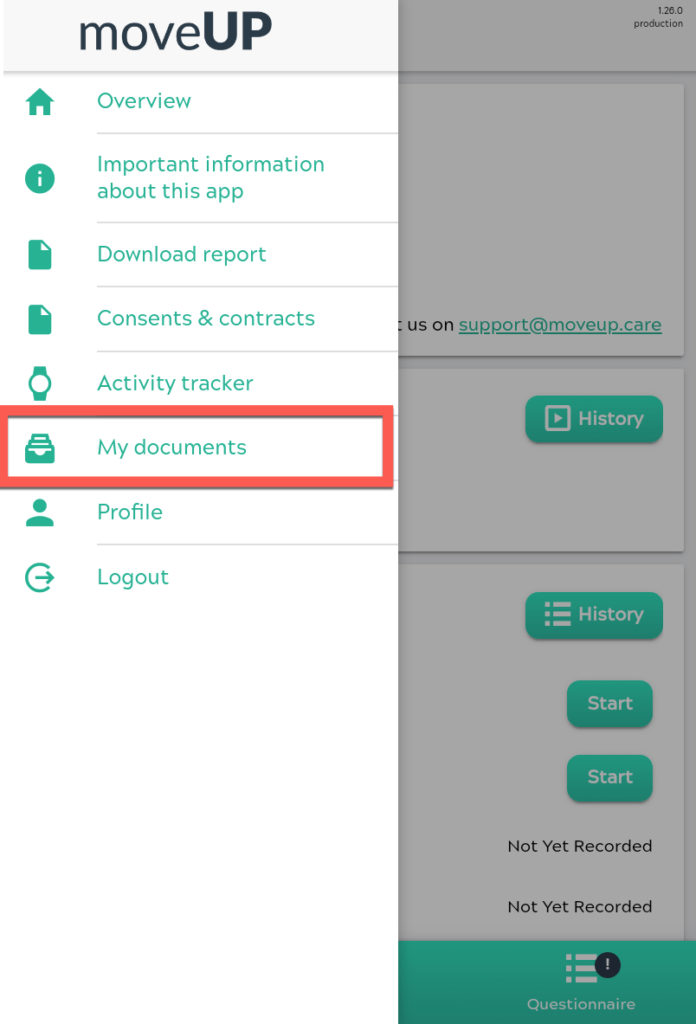The image size is (696, 1024).
Task: Click the first Start button
Action: (610, 703)
